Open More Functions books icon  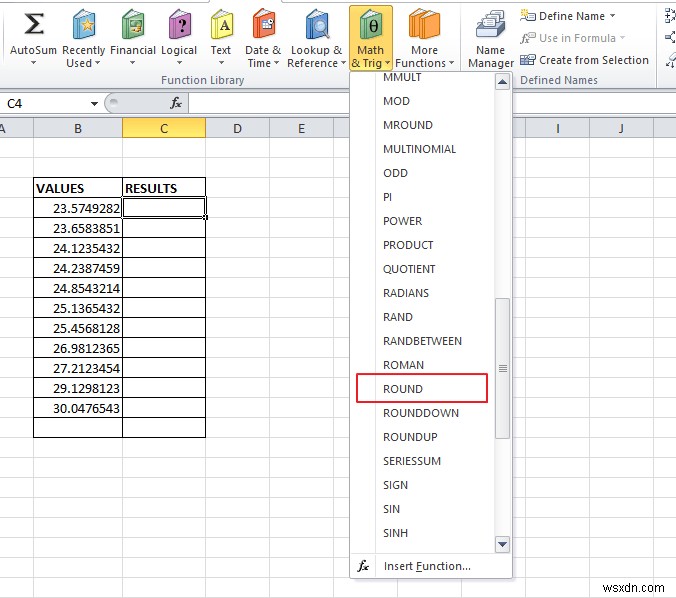pyautogui.click(x=425, y=25)
